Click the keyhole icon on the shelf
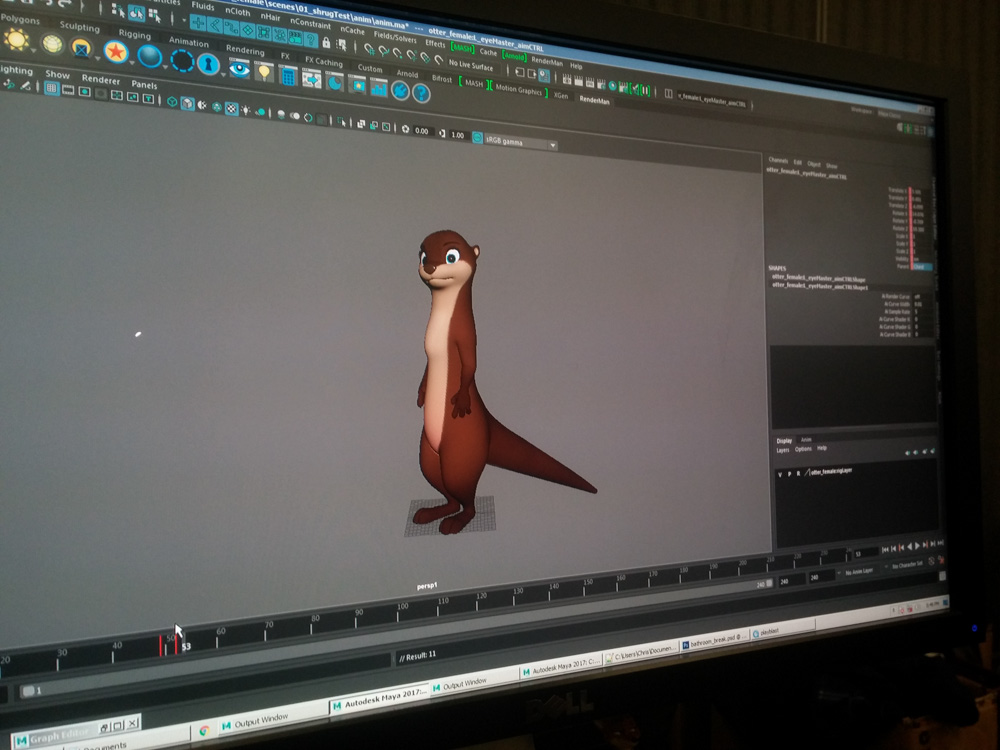 [x=208, y=64]
